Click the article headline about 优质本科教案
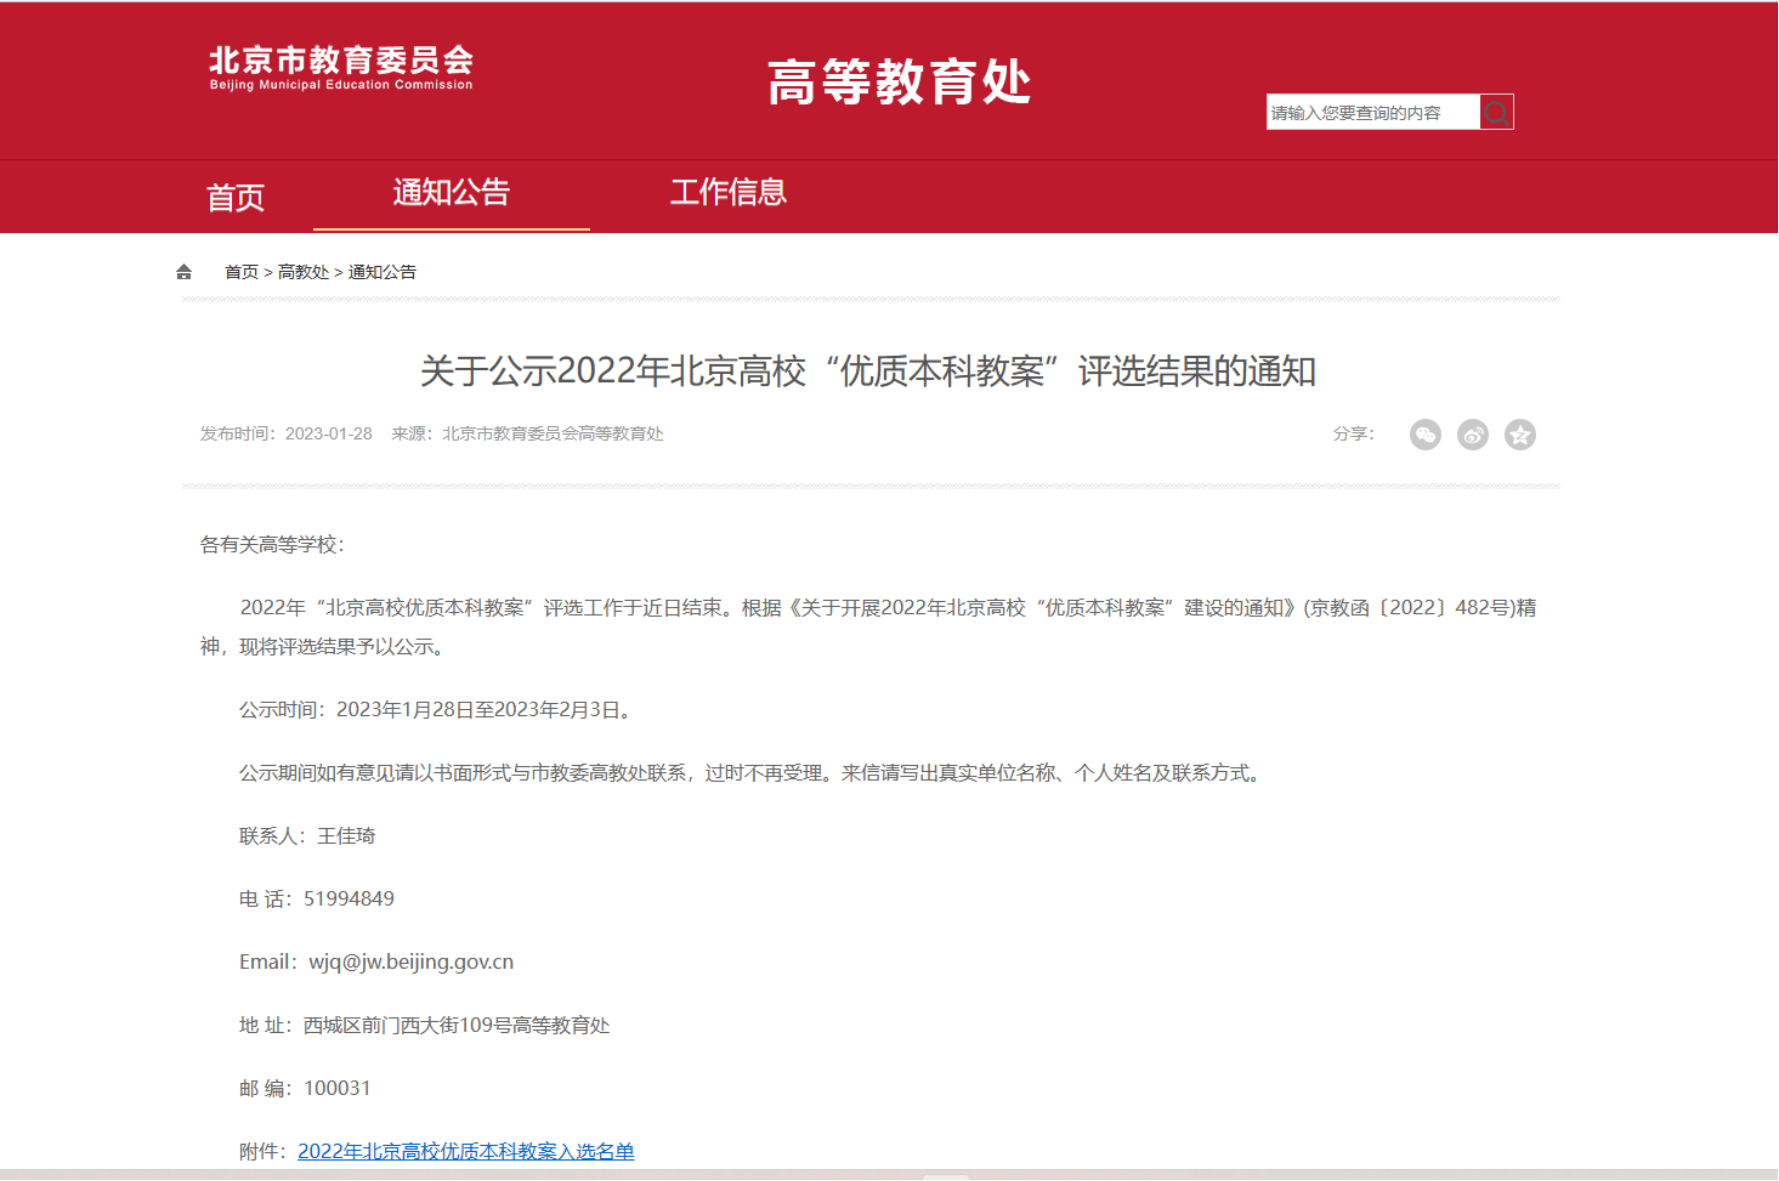1779x1181 pixels. (867, 371)
